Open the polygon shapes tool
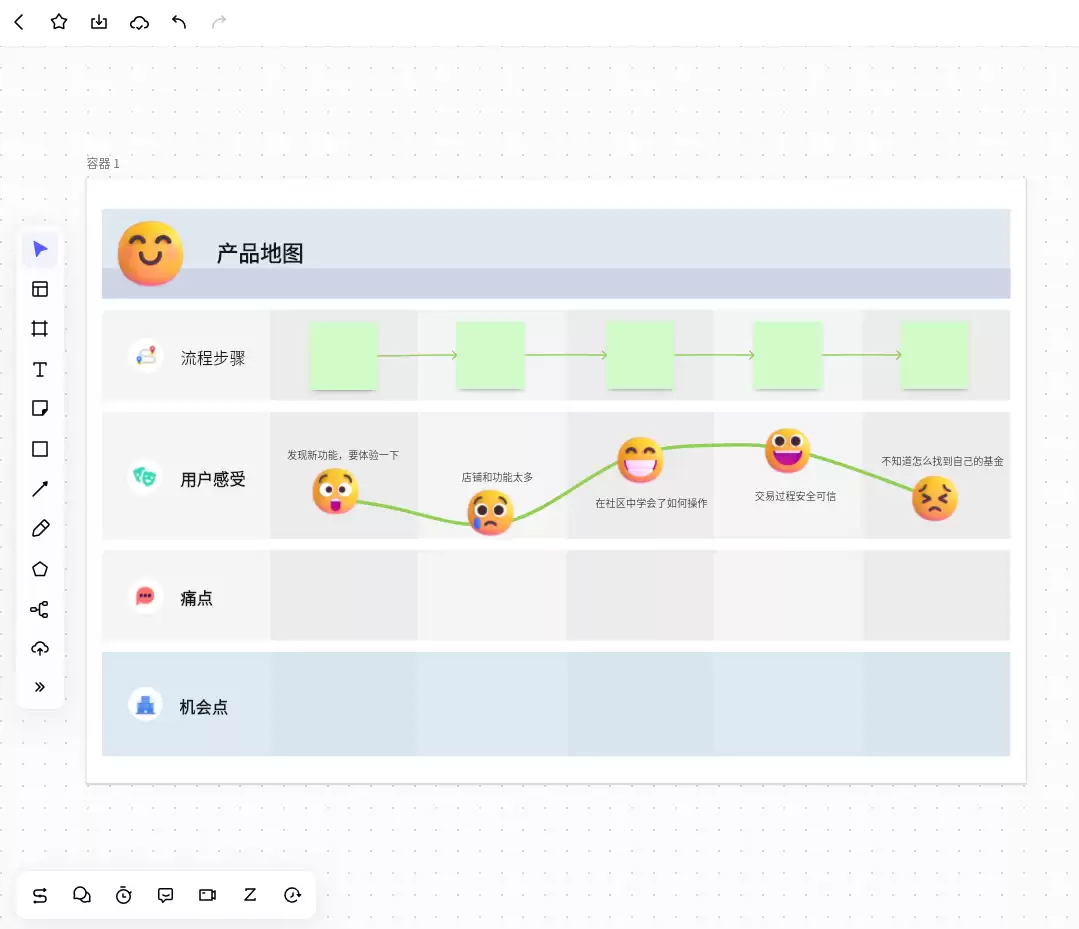This screenshot has width=1079, height=929. tap(40, 569)
